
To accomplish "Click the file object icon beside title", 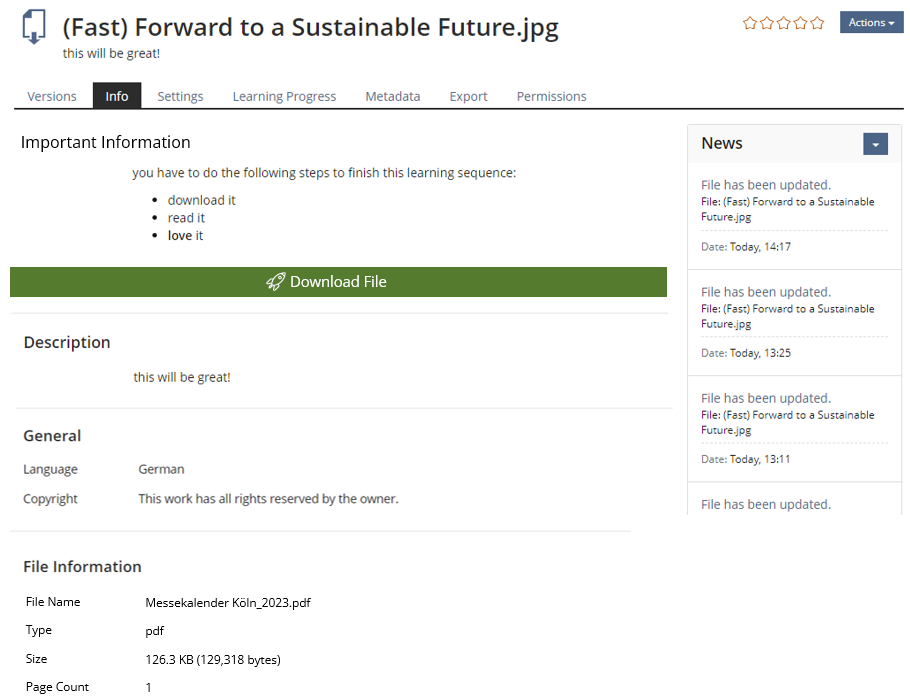I will pos(34,28).
